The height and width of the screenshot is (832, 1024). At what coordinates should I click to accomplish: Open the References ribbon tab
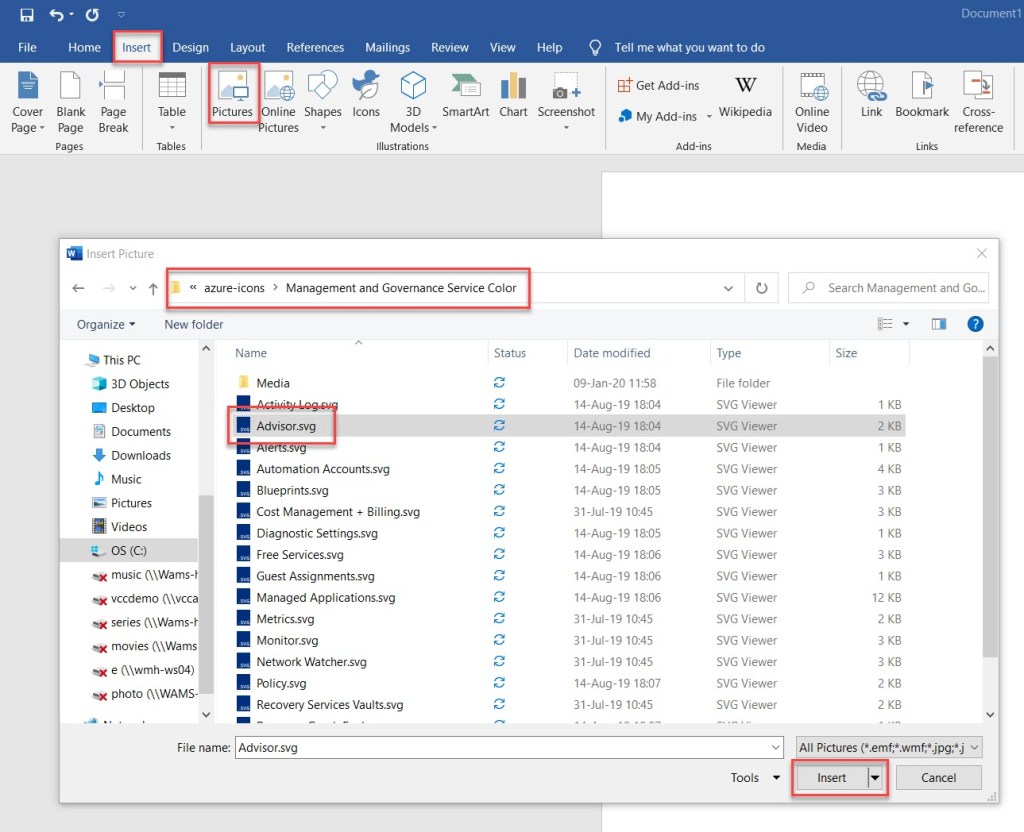coord(315,47)
